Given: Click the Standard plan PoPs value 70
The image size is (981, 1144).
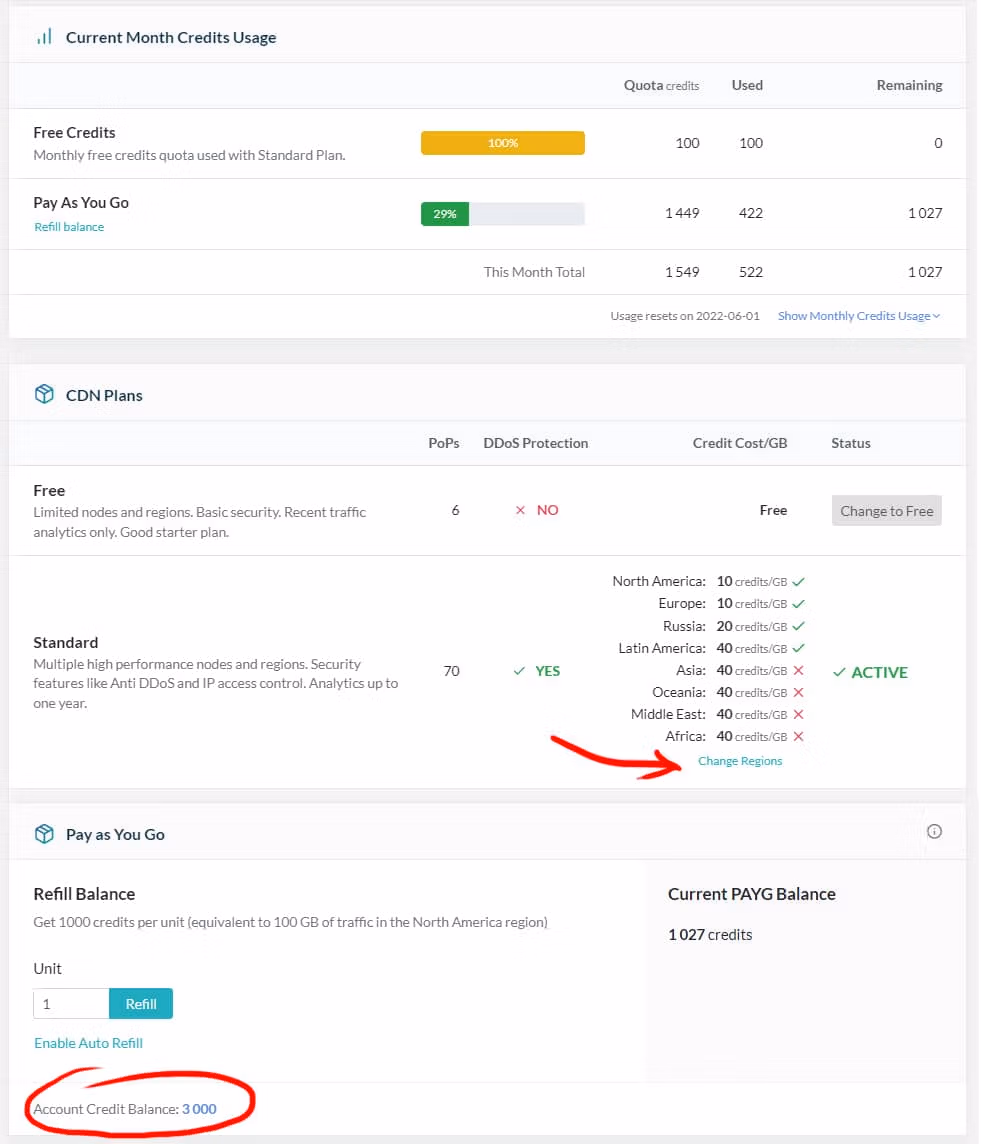Looking at the screenshot, I should coord(451,670).
